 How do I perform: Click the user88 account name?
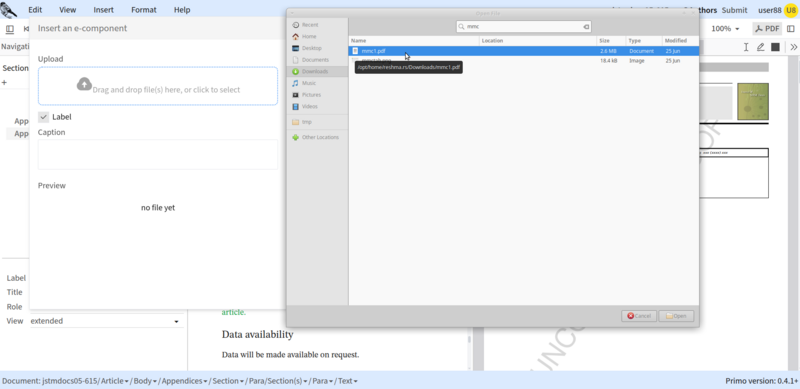[769, 10]
